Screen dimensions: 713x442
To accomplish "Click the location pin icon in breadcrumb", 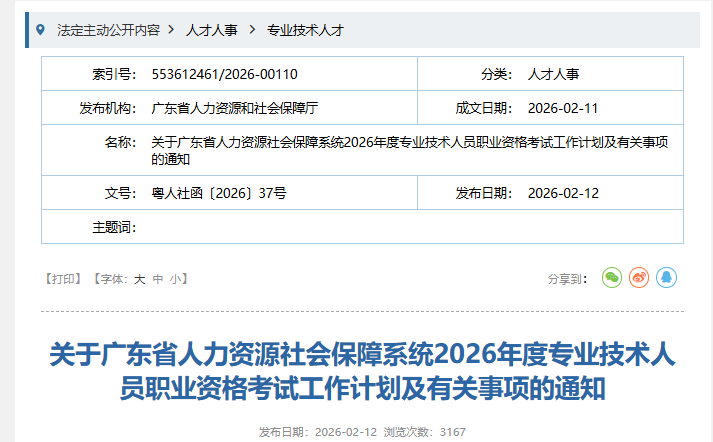I will point(42,30).
